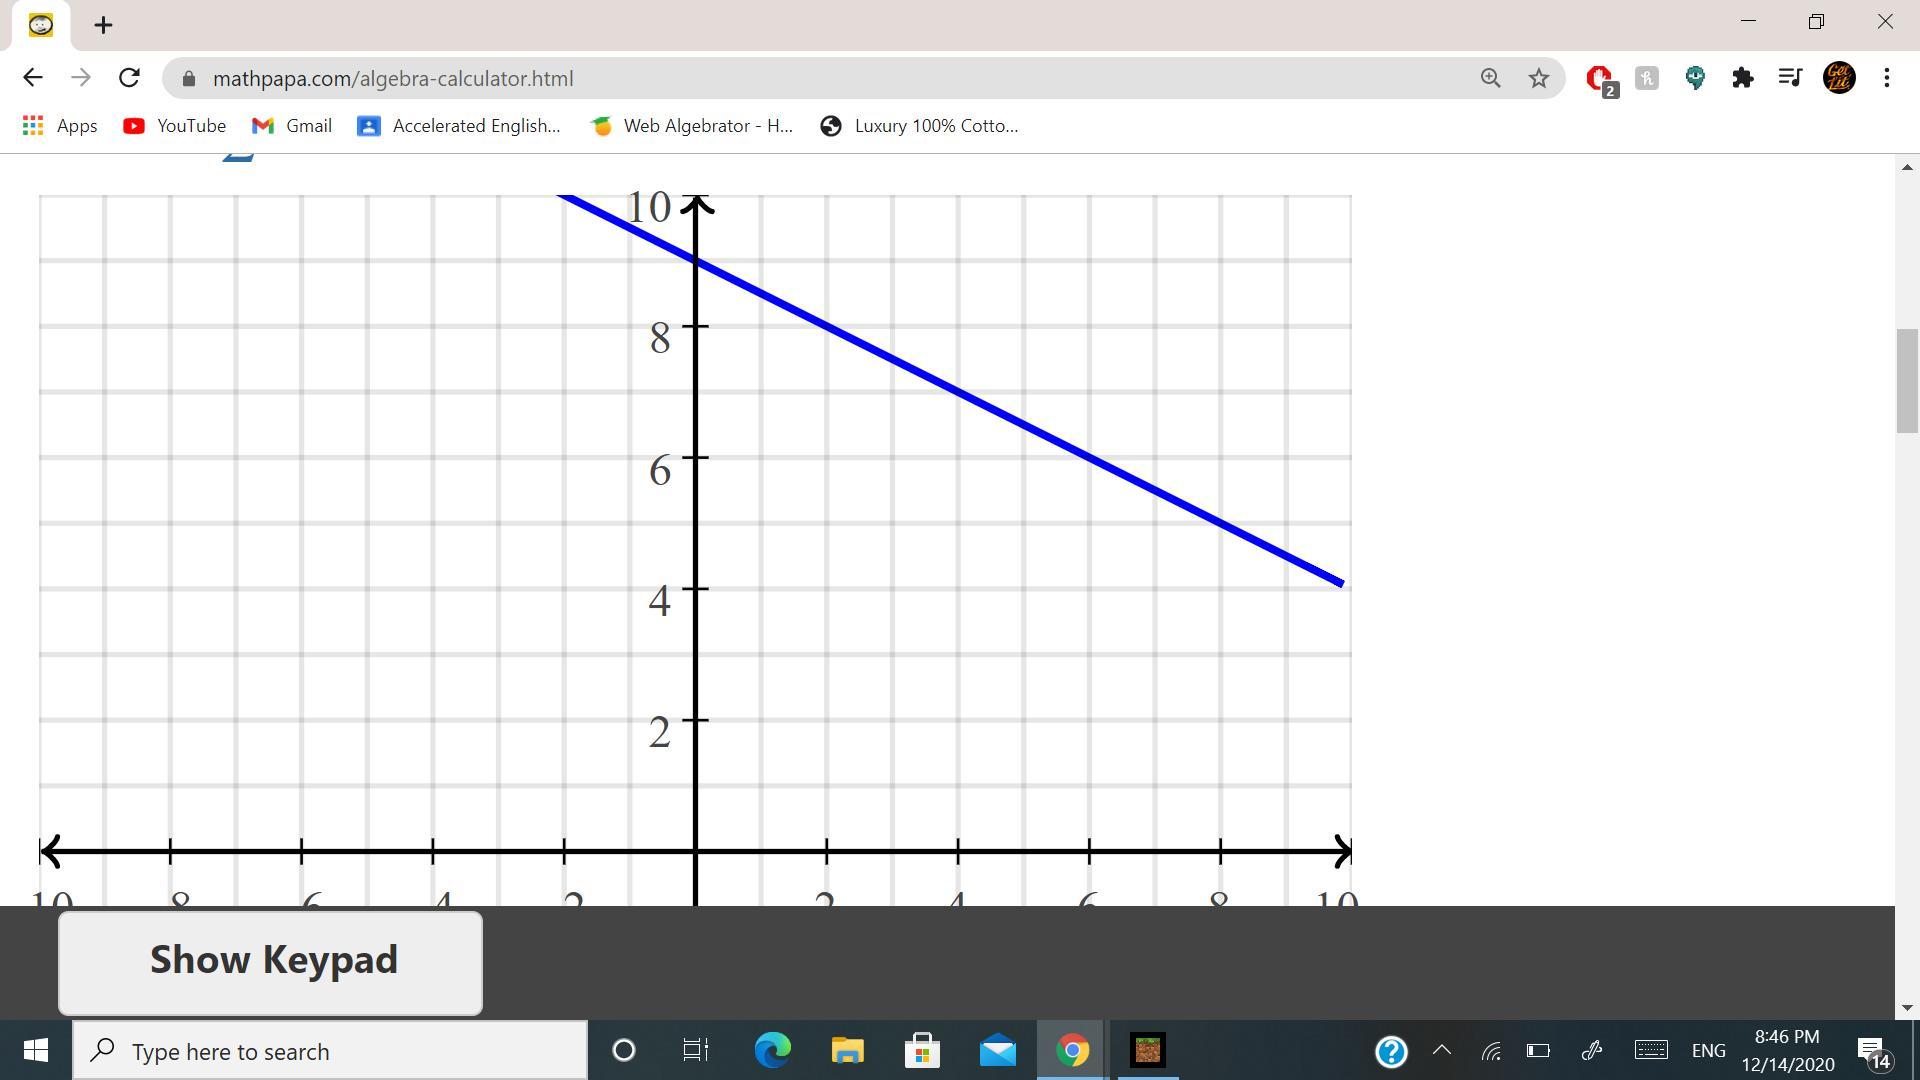Expand hidden system tray icons

(1441, 1050)
